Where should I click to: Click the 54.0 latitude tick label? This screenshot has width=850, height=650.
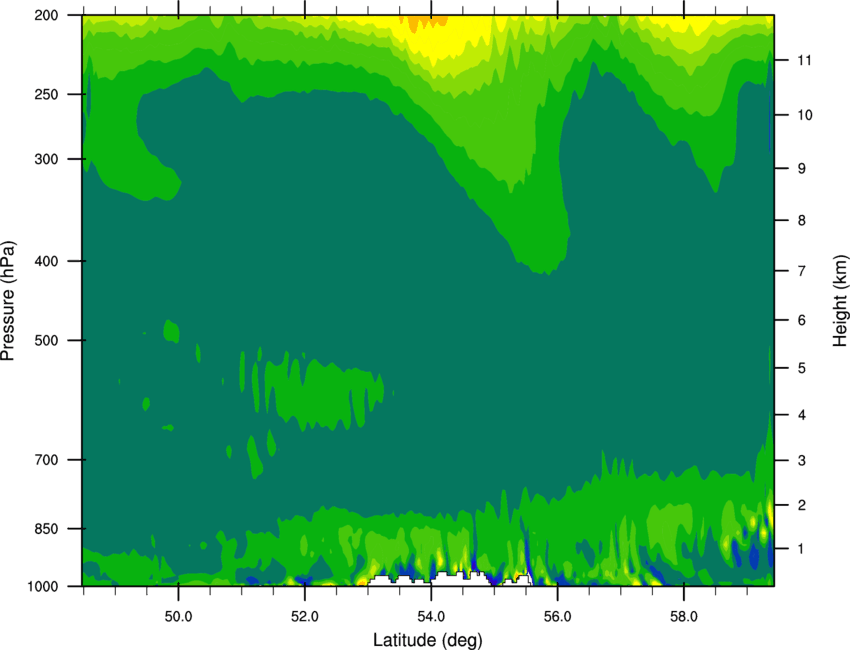432,617
